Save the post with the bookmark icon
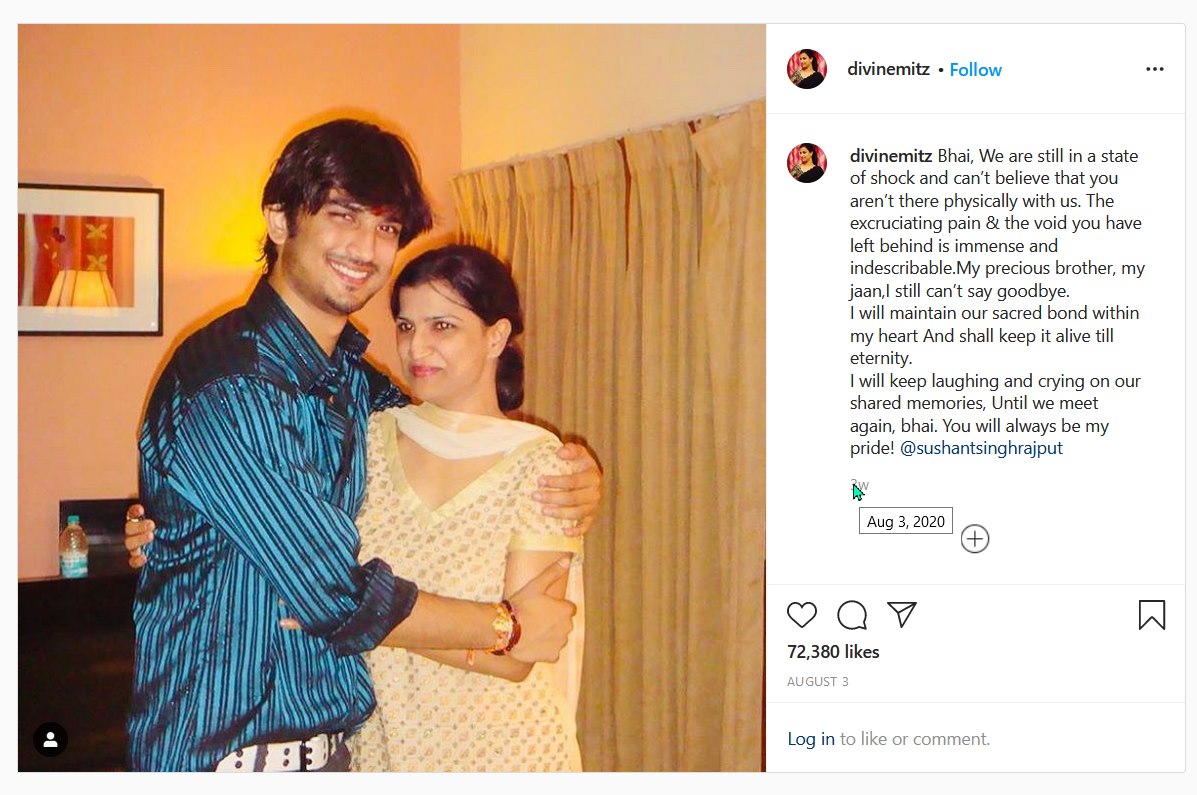This screenshot has height=795, width=1197. pos(1152,615)
